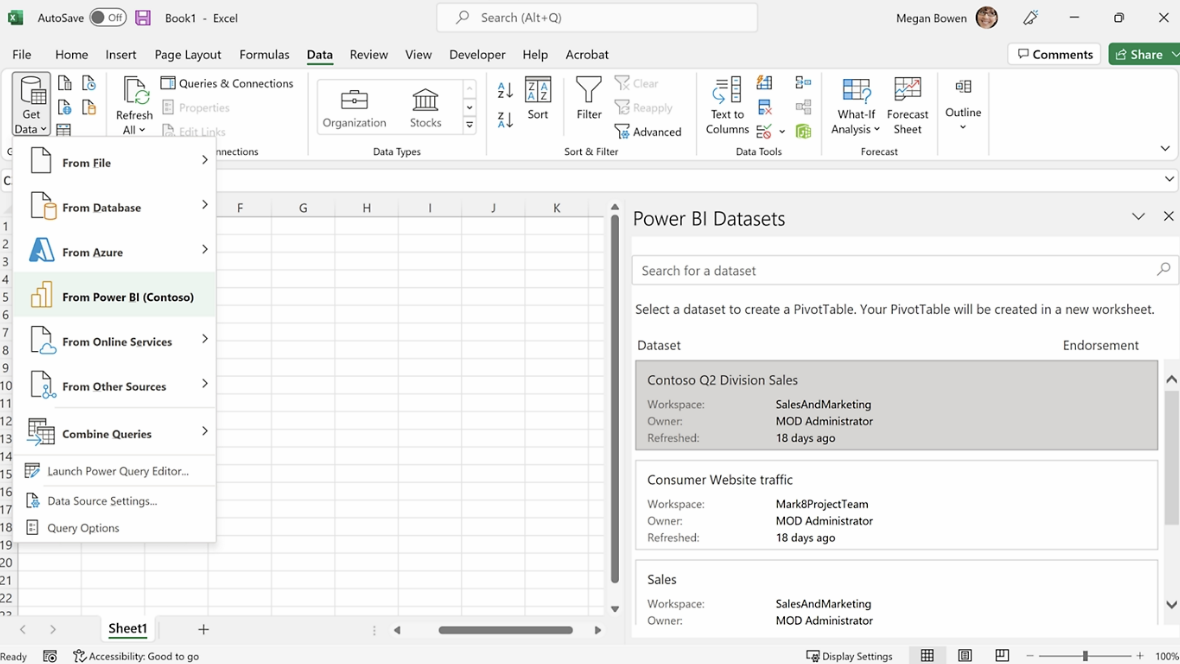Screen dimensions: 1180x664
Task: Select the Organization data type
Action: pyautogui.click(x=354, y=107)
